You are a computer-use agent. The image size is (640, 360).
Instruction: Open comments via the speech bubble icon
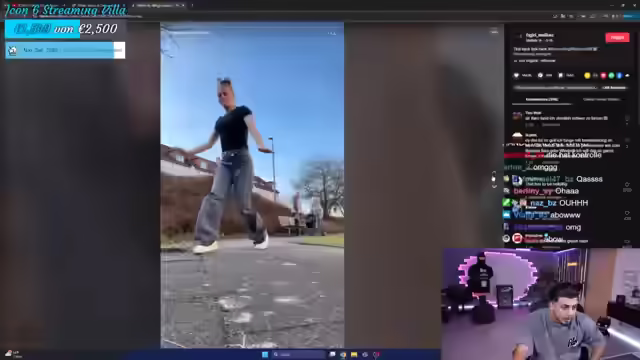540,76
